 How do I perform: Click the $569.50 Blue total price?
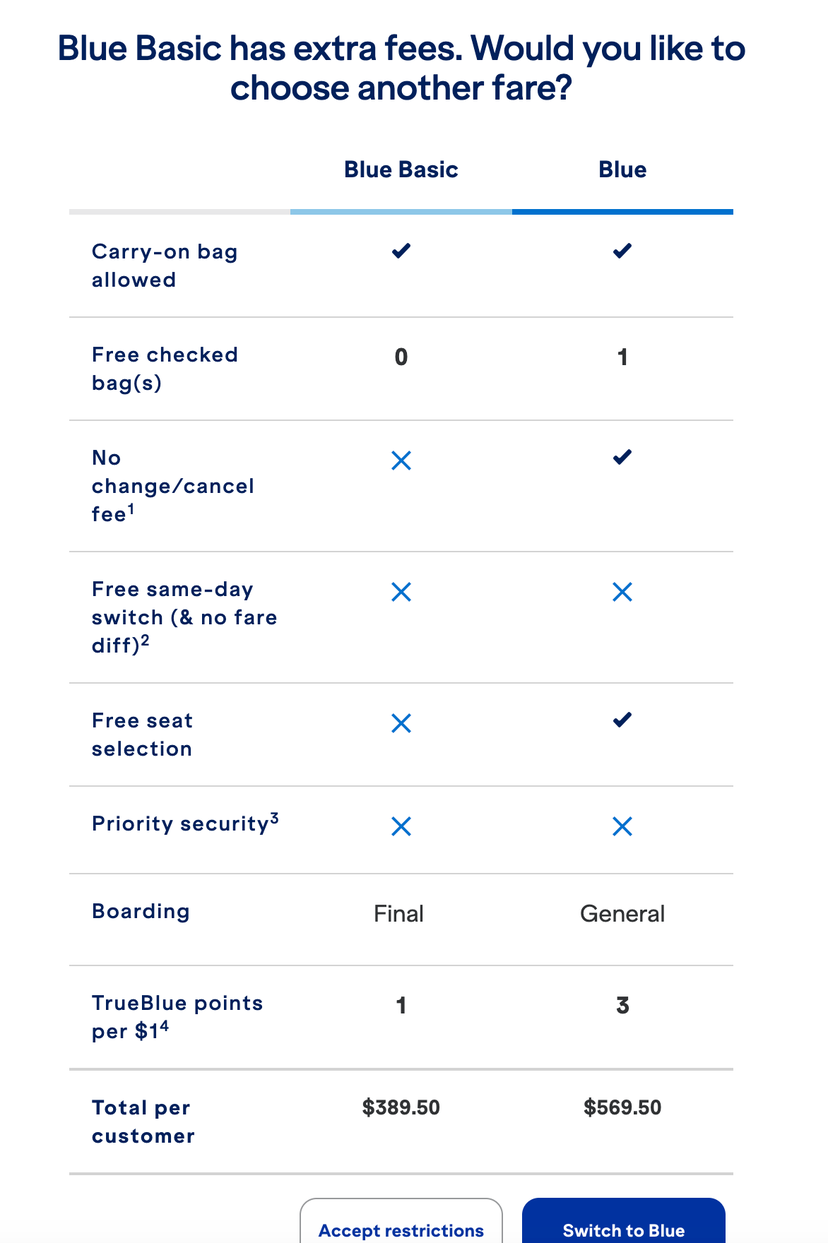tap(622, 1107)
